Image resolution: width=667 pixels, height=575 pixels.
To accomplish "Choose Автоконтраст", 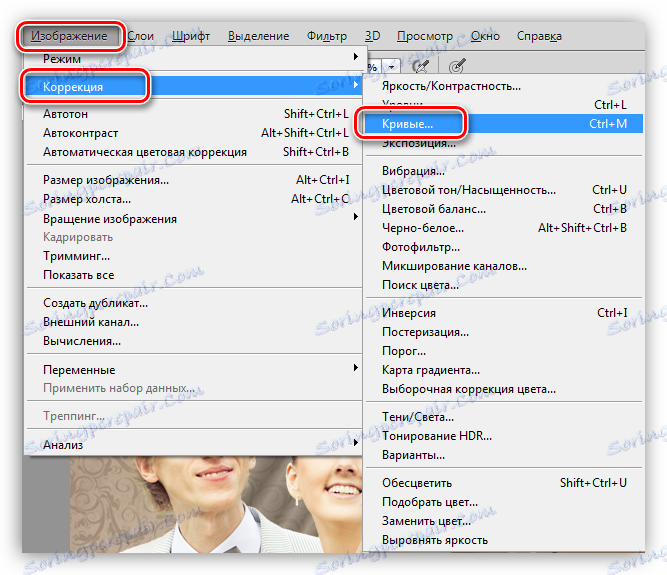I will click(x=193, y=133).
